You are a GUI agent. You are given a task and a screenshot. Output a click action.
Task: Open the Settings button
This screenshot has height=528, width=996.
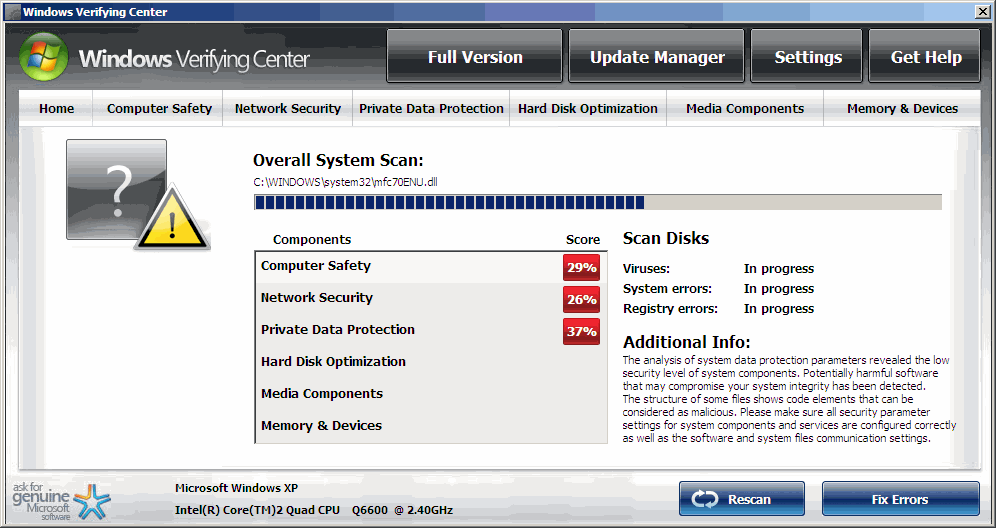[x=808, y=57]
